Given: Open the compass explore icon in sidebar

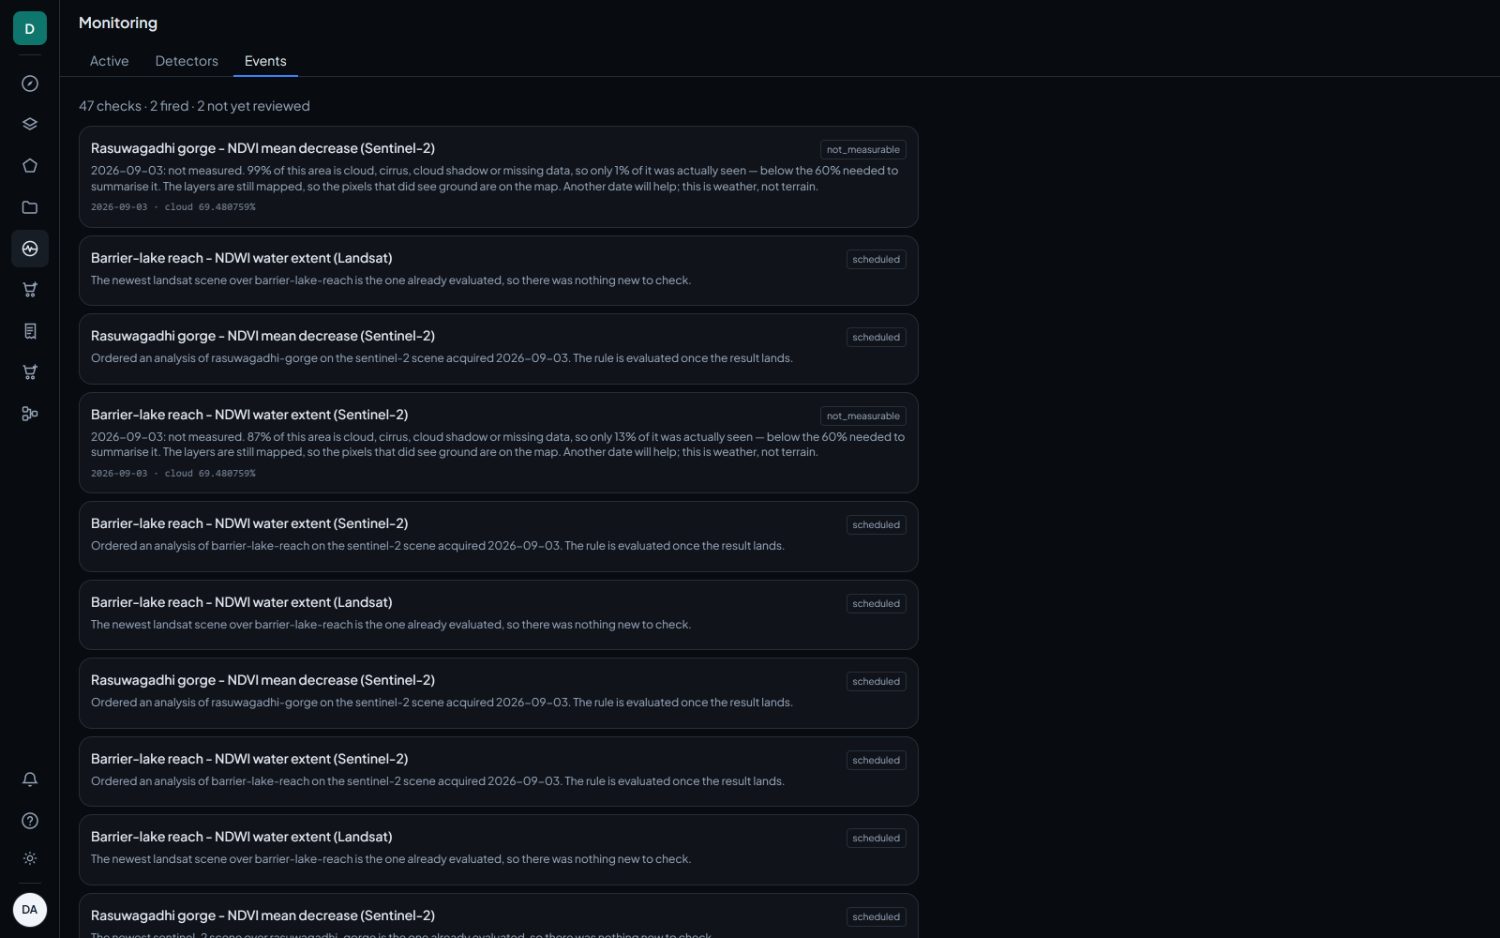Looking at the screenshot, I should pos(30,84).
